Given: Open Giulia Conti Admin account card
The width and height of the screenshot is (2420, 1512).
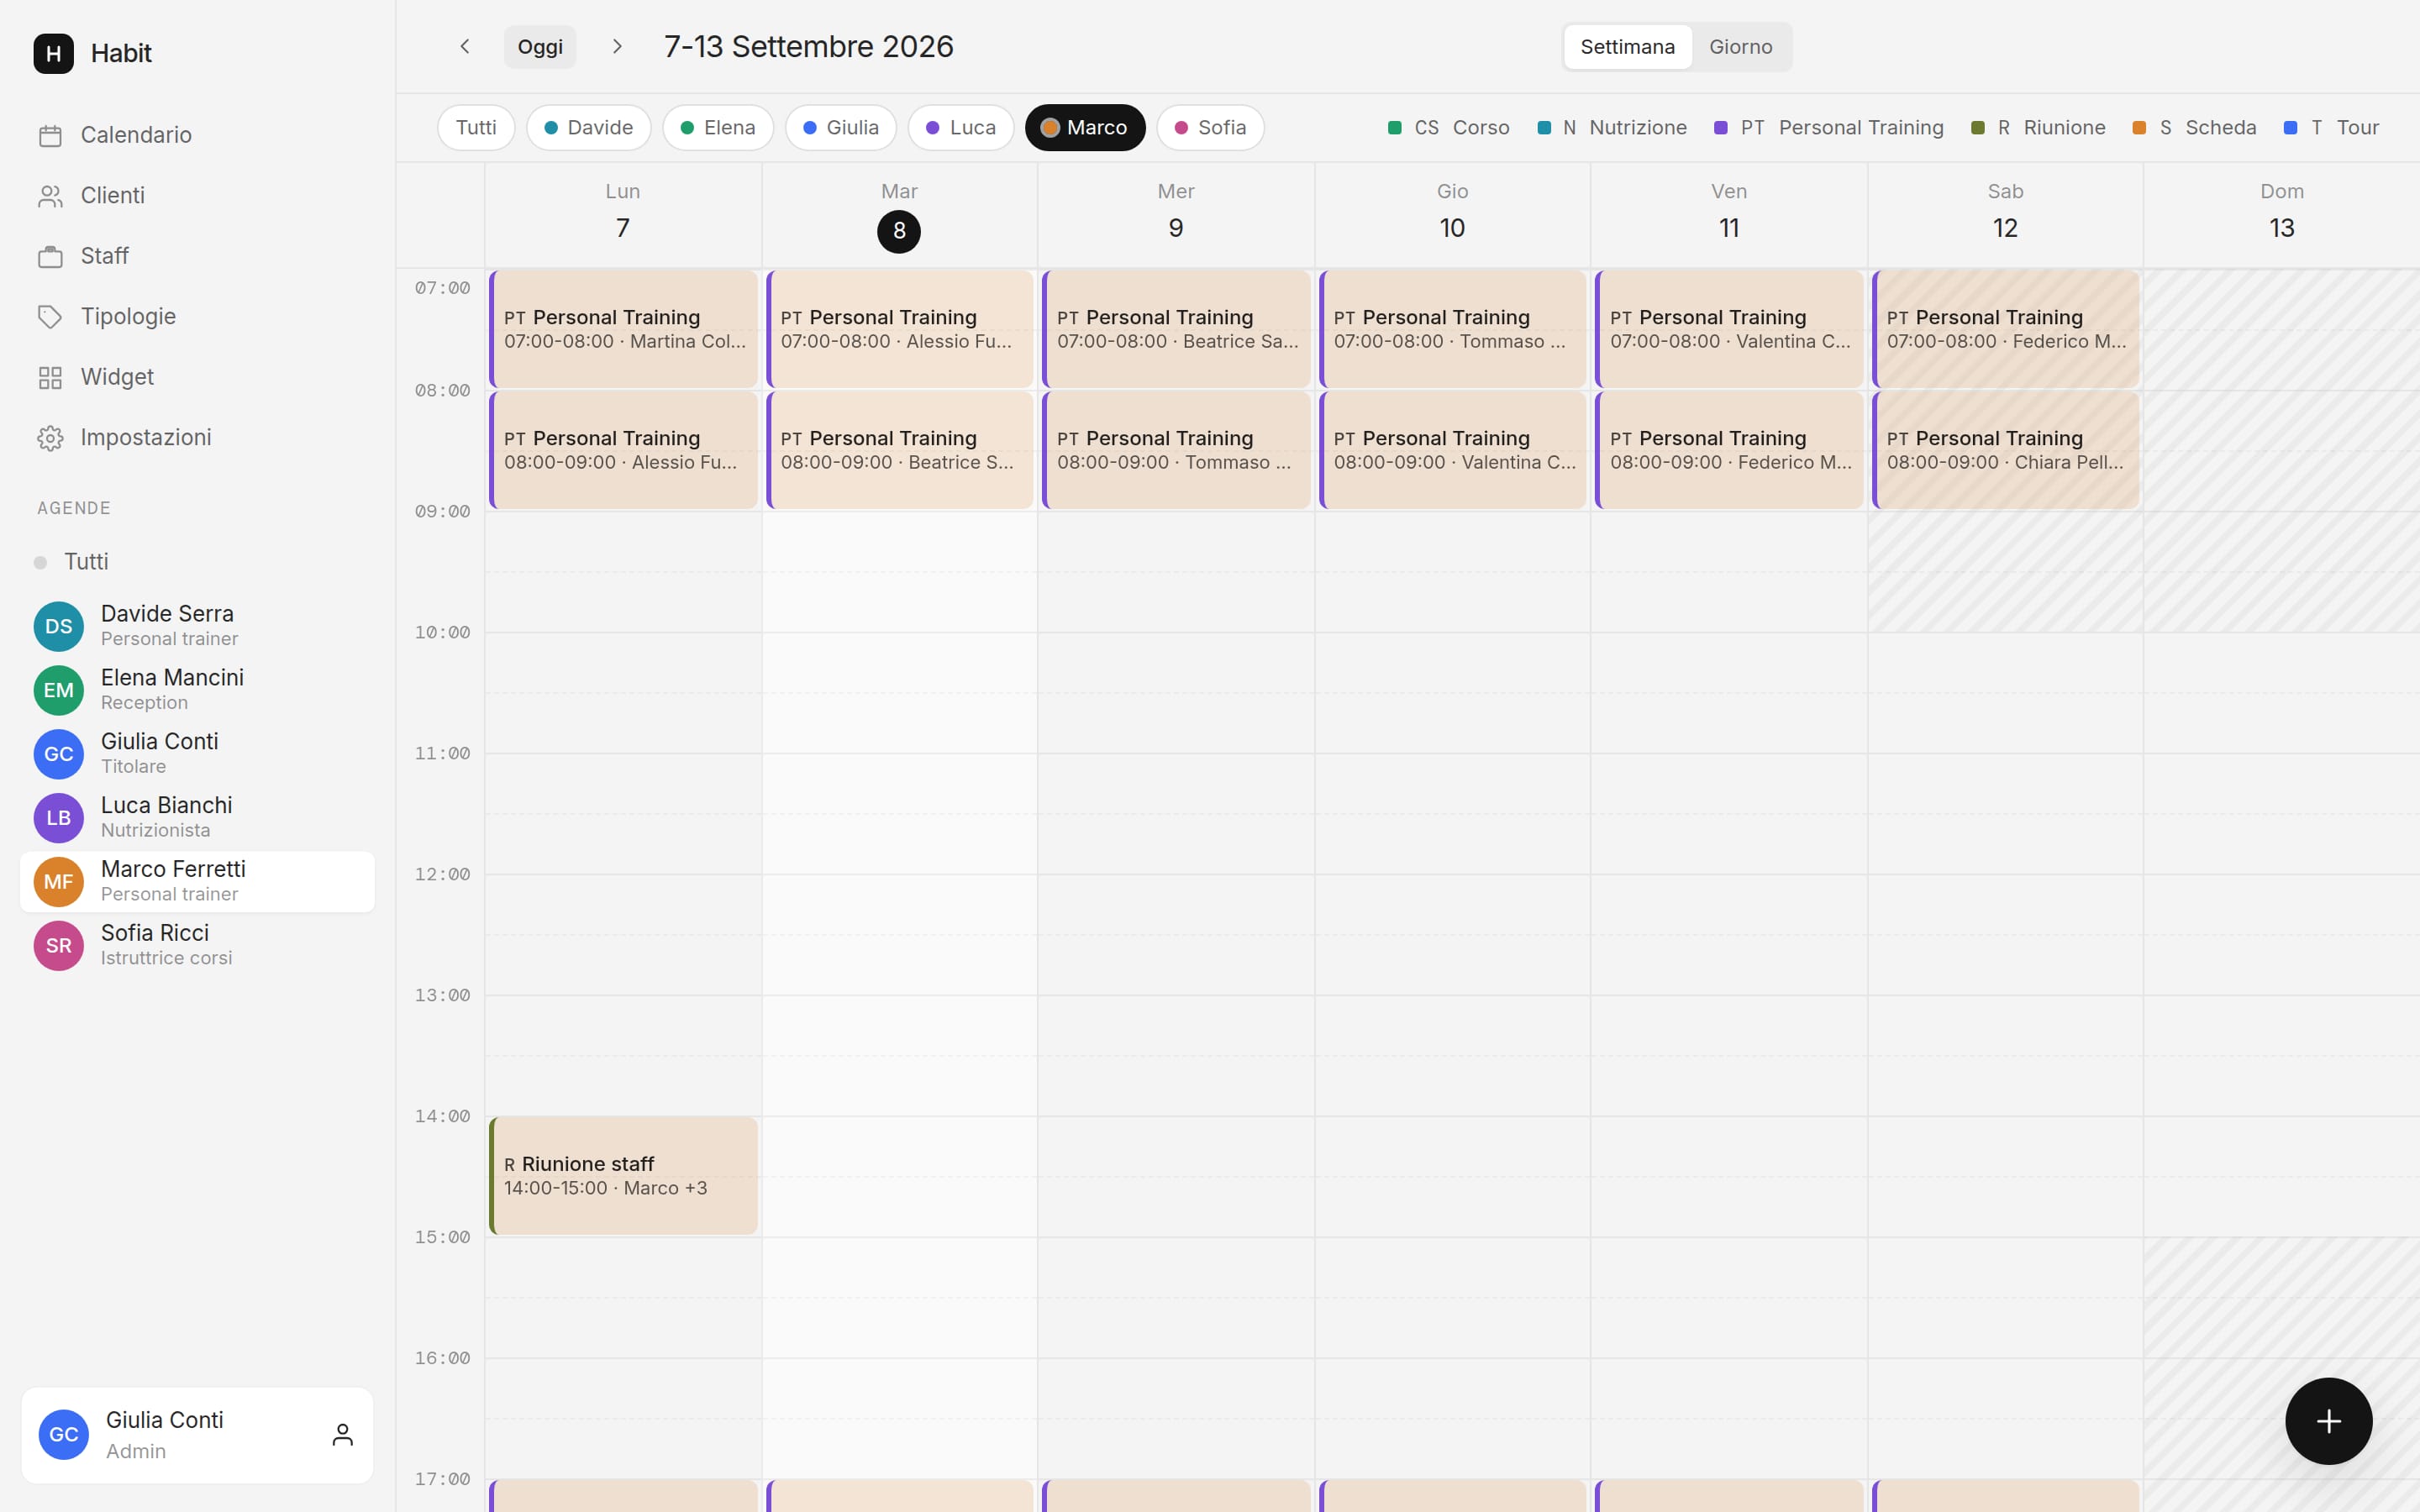Looking at the screenshot, I should click(x=197, y=1435).
